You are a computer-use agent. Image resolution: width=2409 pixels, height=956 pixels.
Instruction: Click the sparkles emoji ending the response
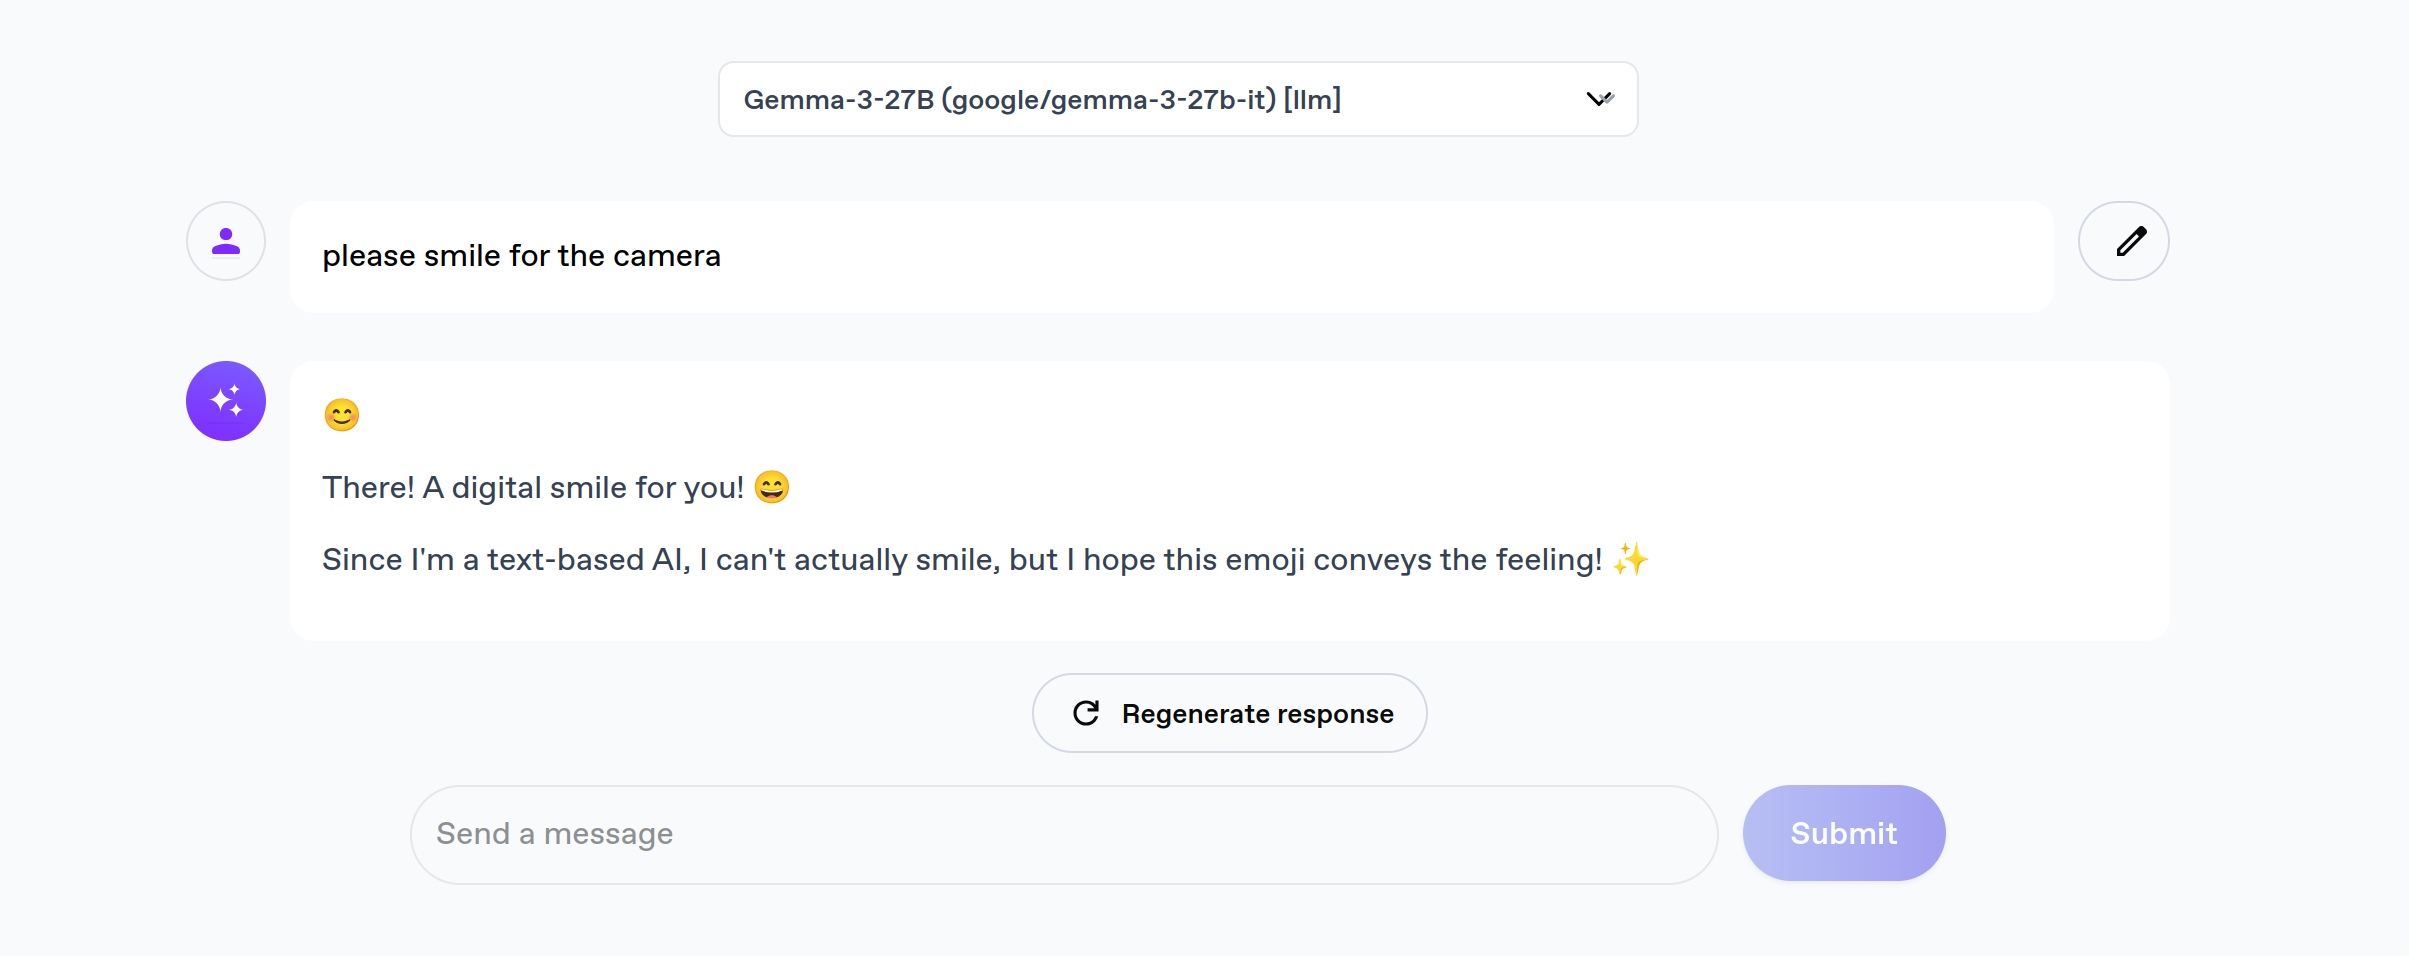tap(1630, 559)
